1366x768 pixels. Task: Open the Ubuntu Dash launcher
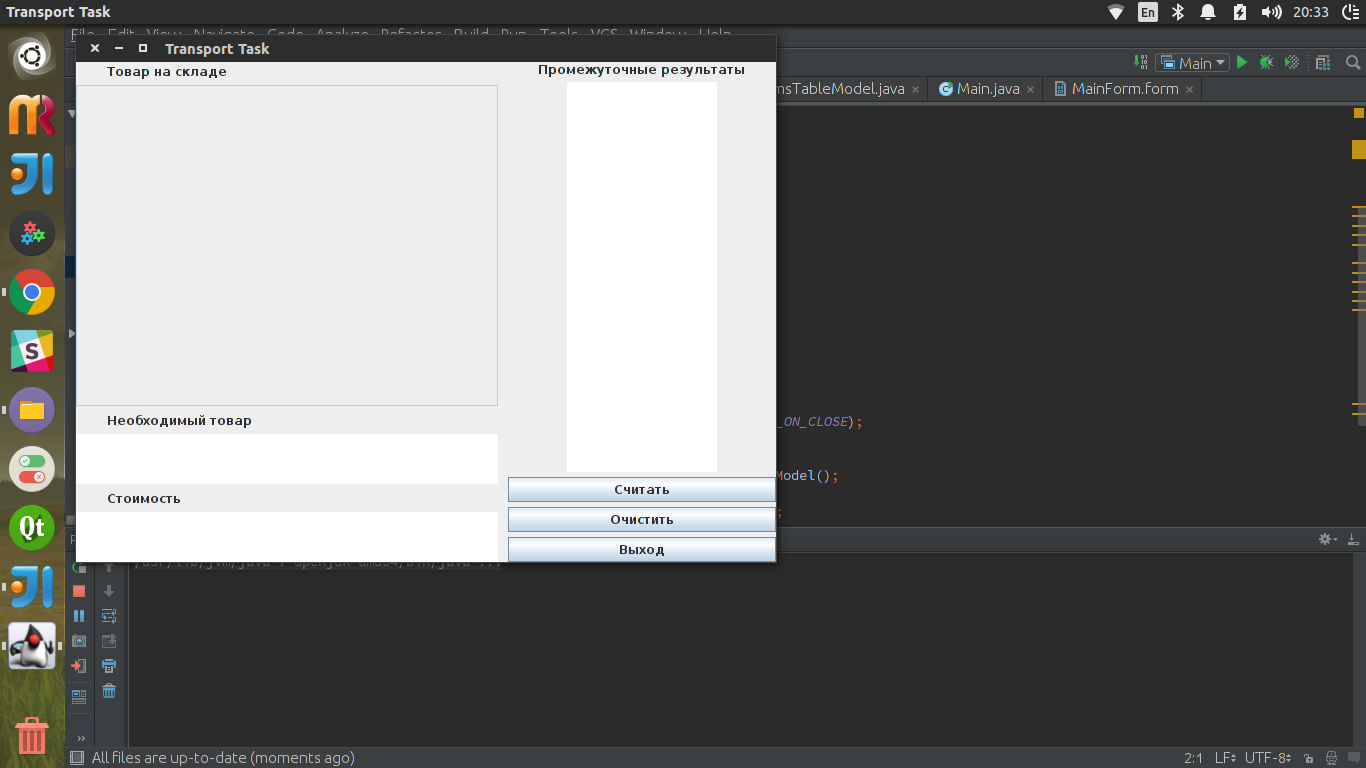point(32,58)
